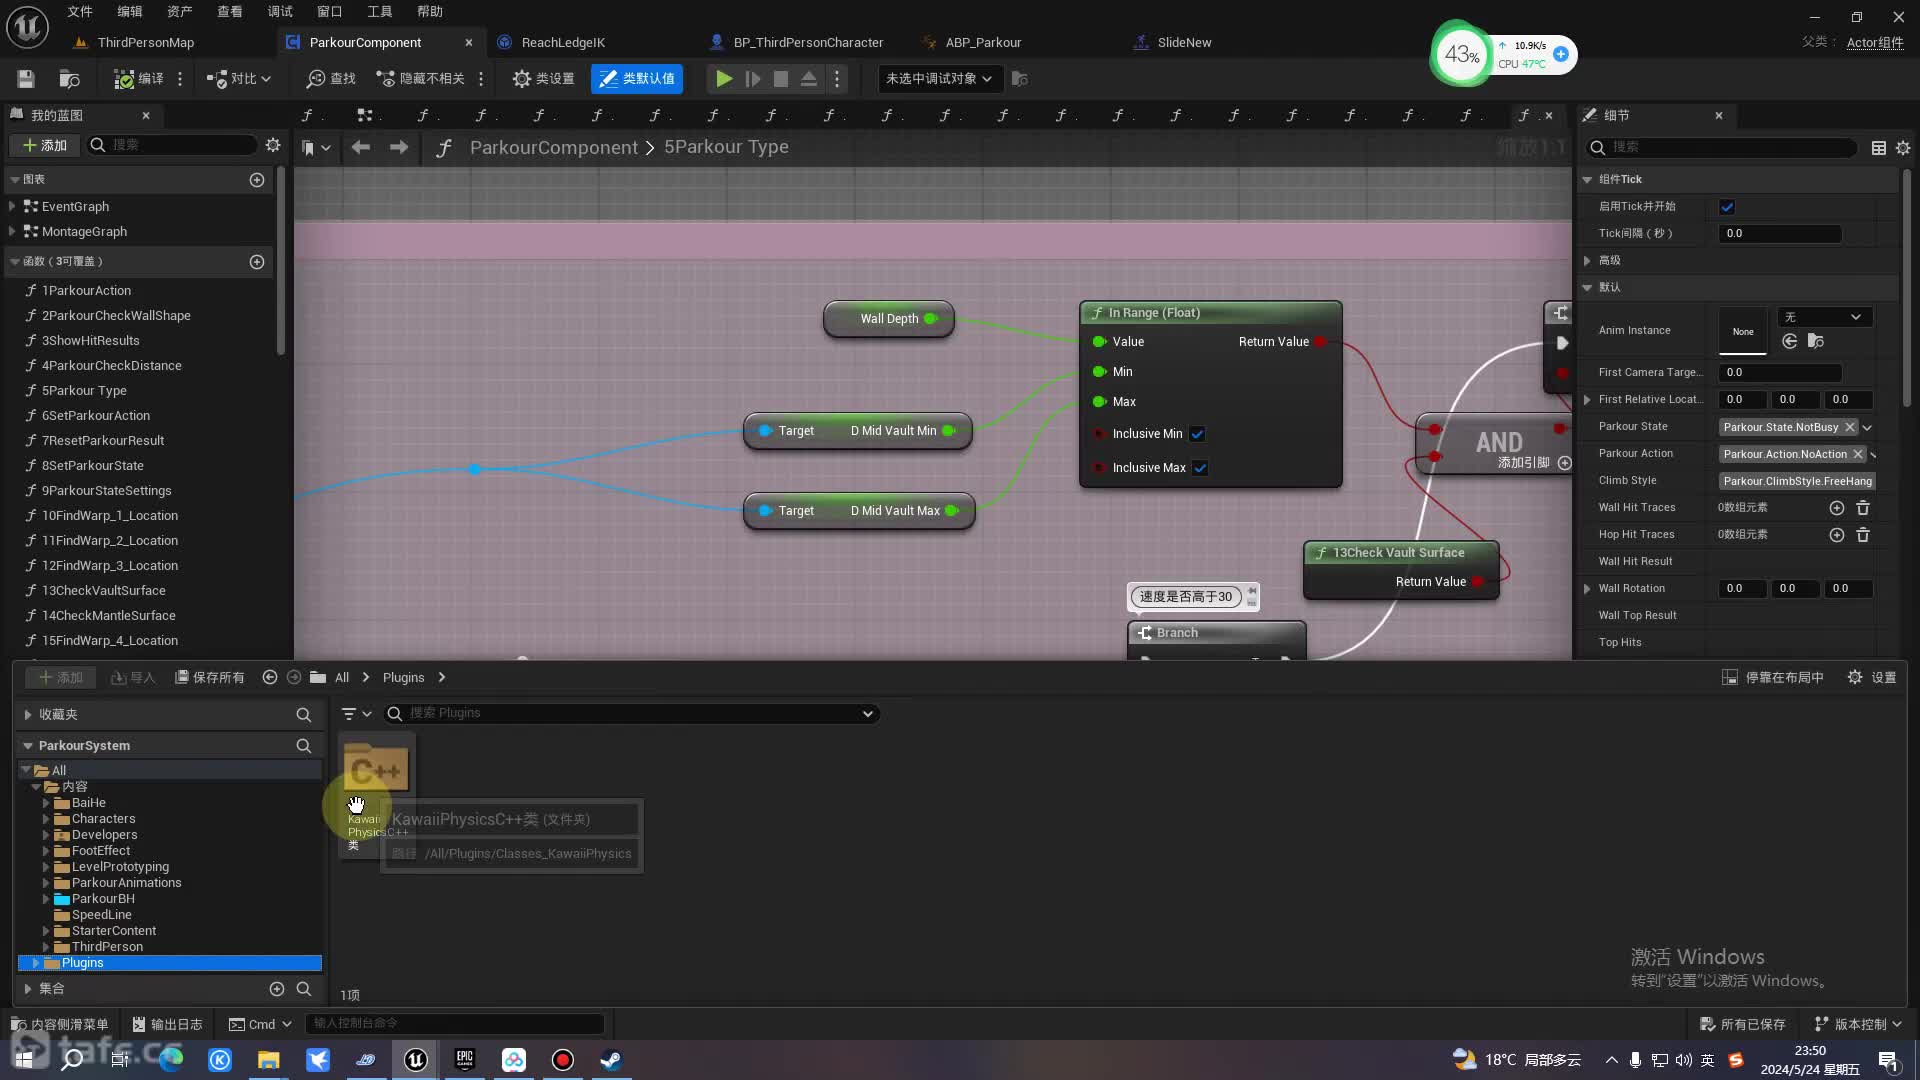Click navigate back arrow in graph toolbar
Image resolution: width=1920 pixels, height=1080 pixels.
pos(361,147)
